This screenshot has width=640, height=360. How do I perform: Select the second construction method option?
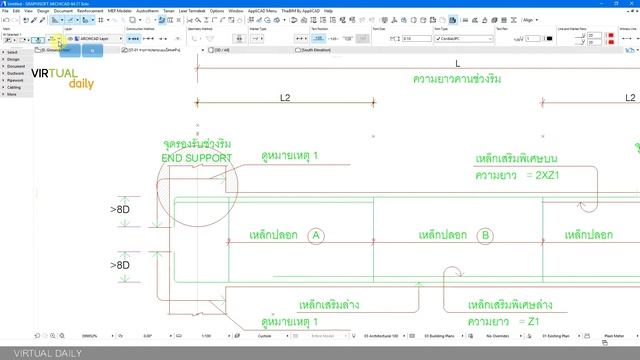[148, 39]
